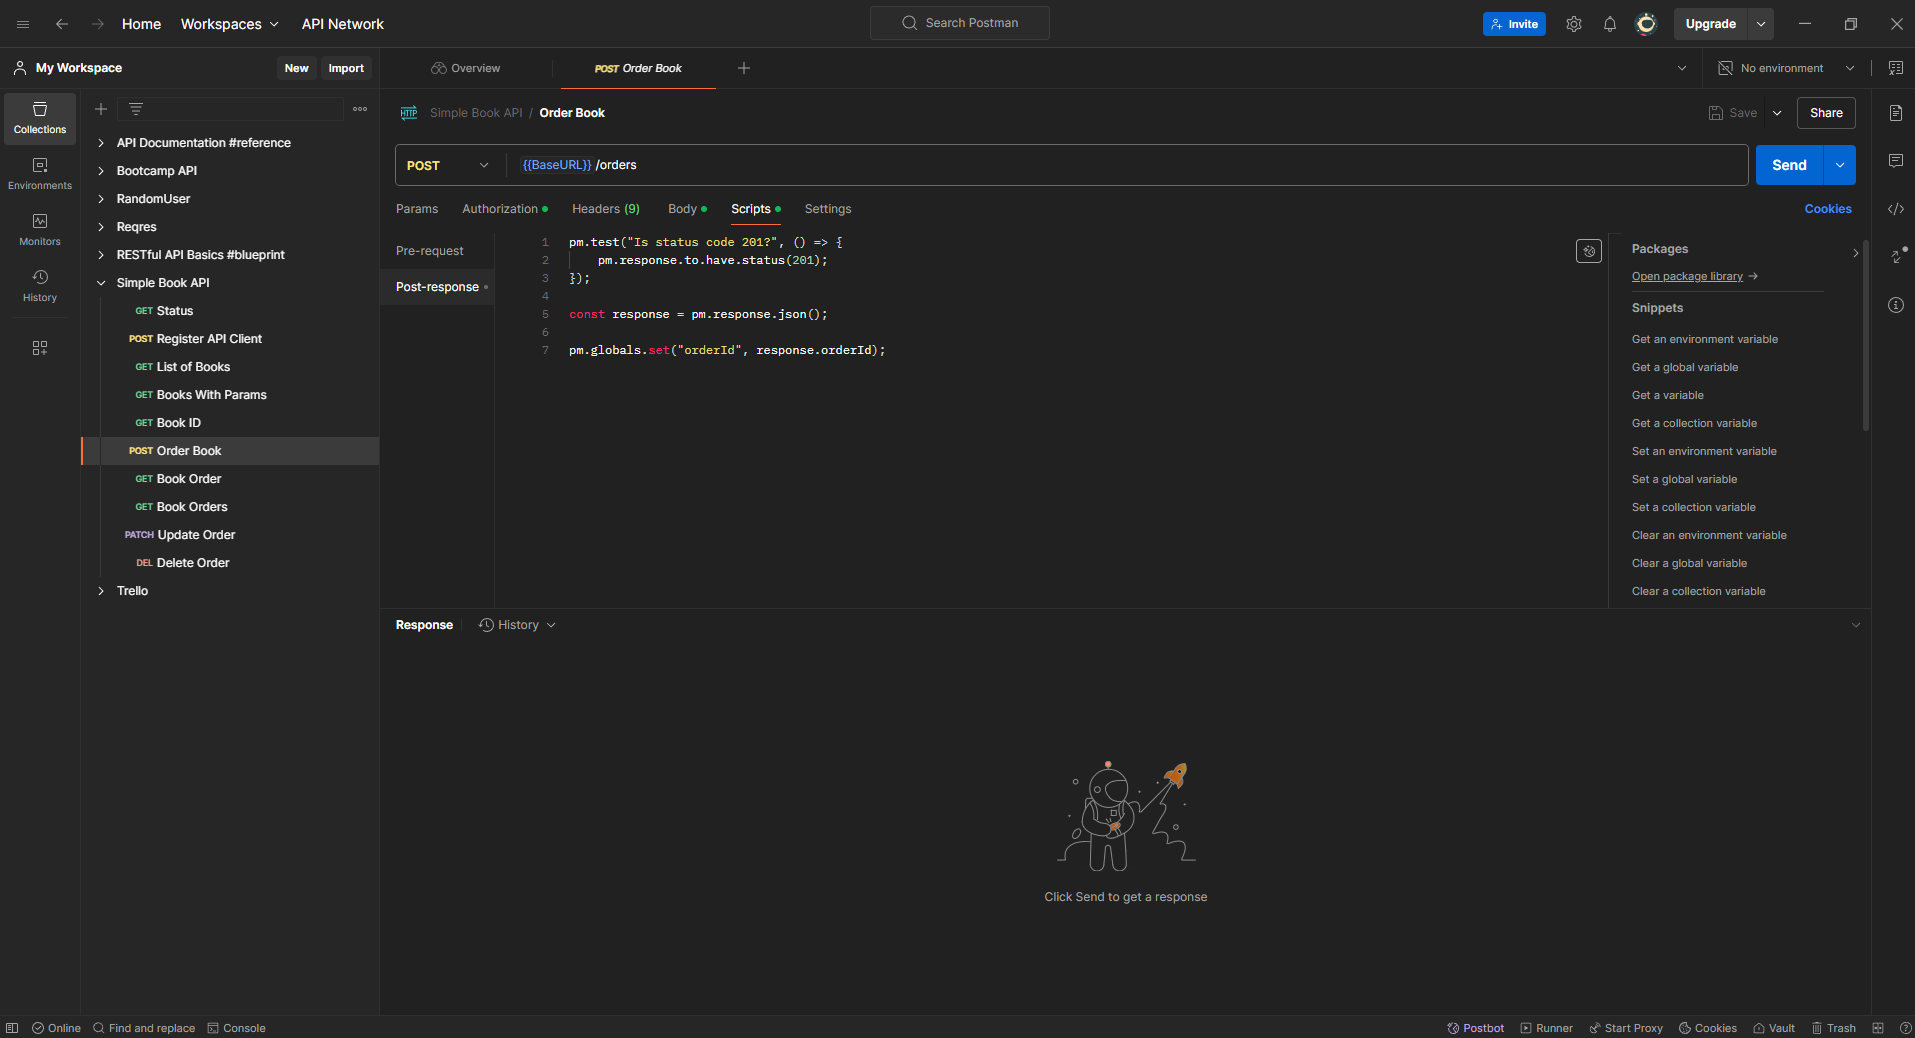Switch to the Authorization tab
Image resolution: width=1915 pixels, height=1038 pixels.
504,209
